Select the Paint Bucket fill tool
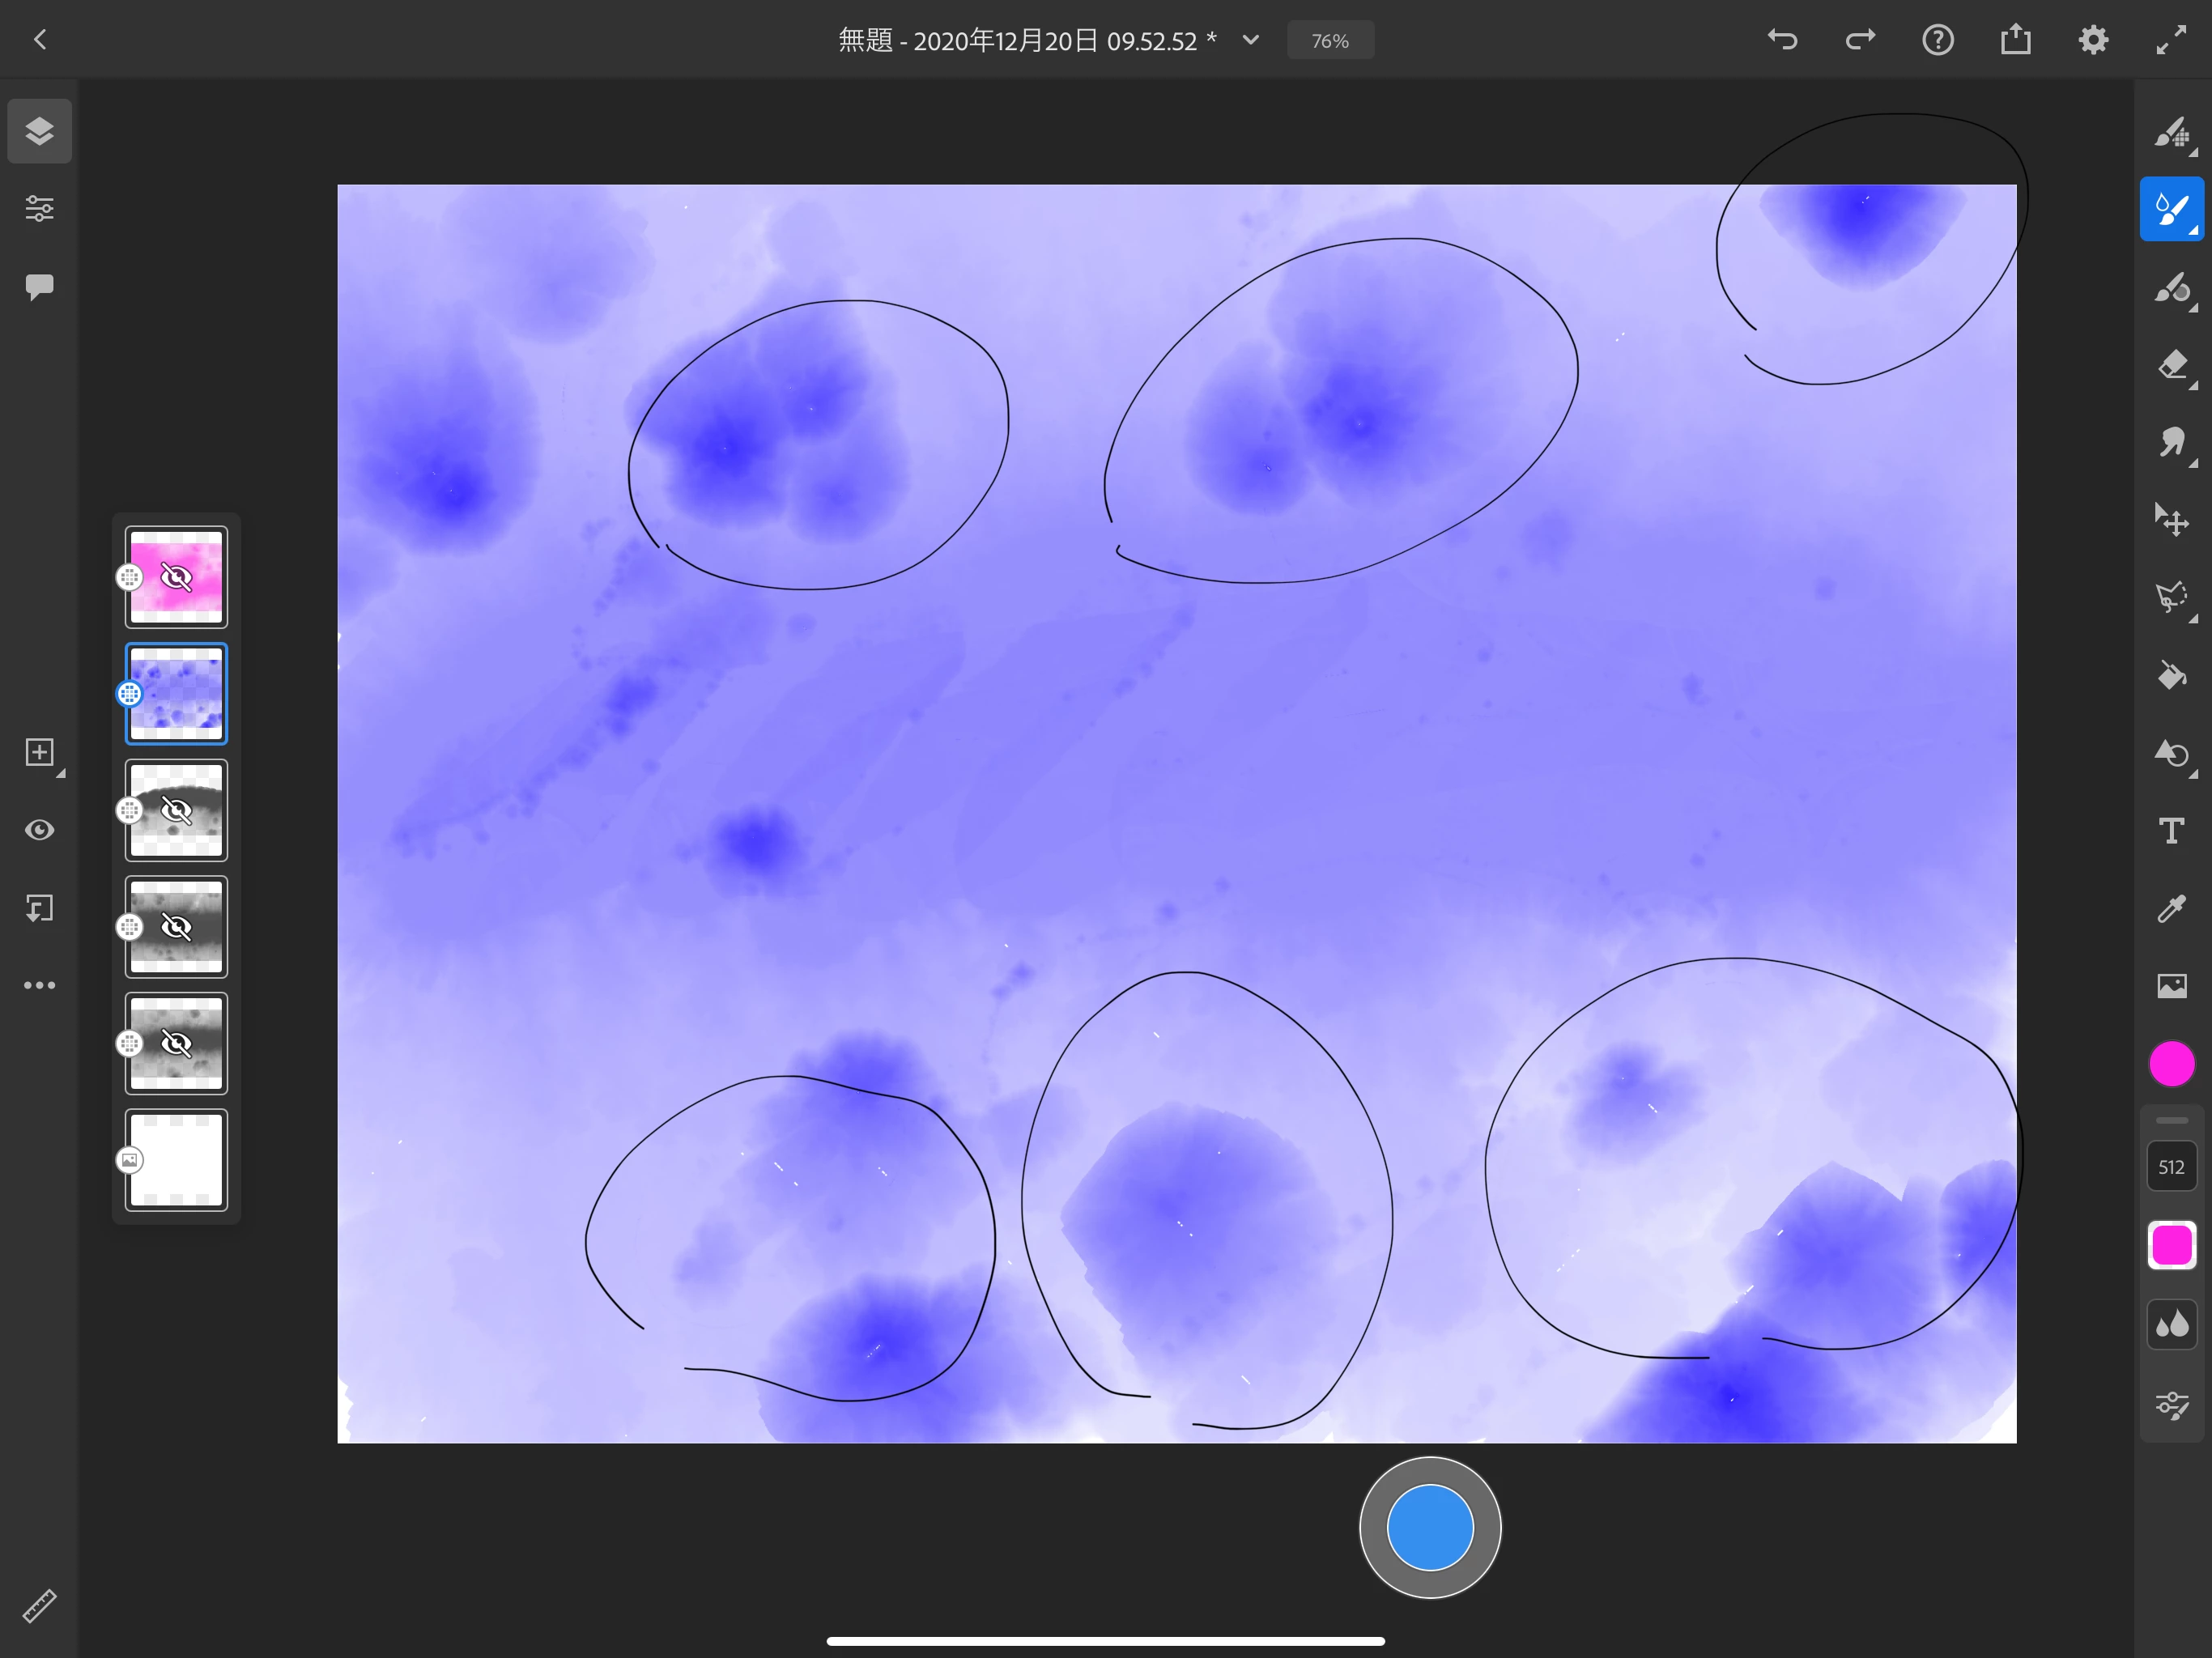 [2170, 676]
